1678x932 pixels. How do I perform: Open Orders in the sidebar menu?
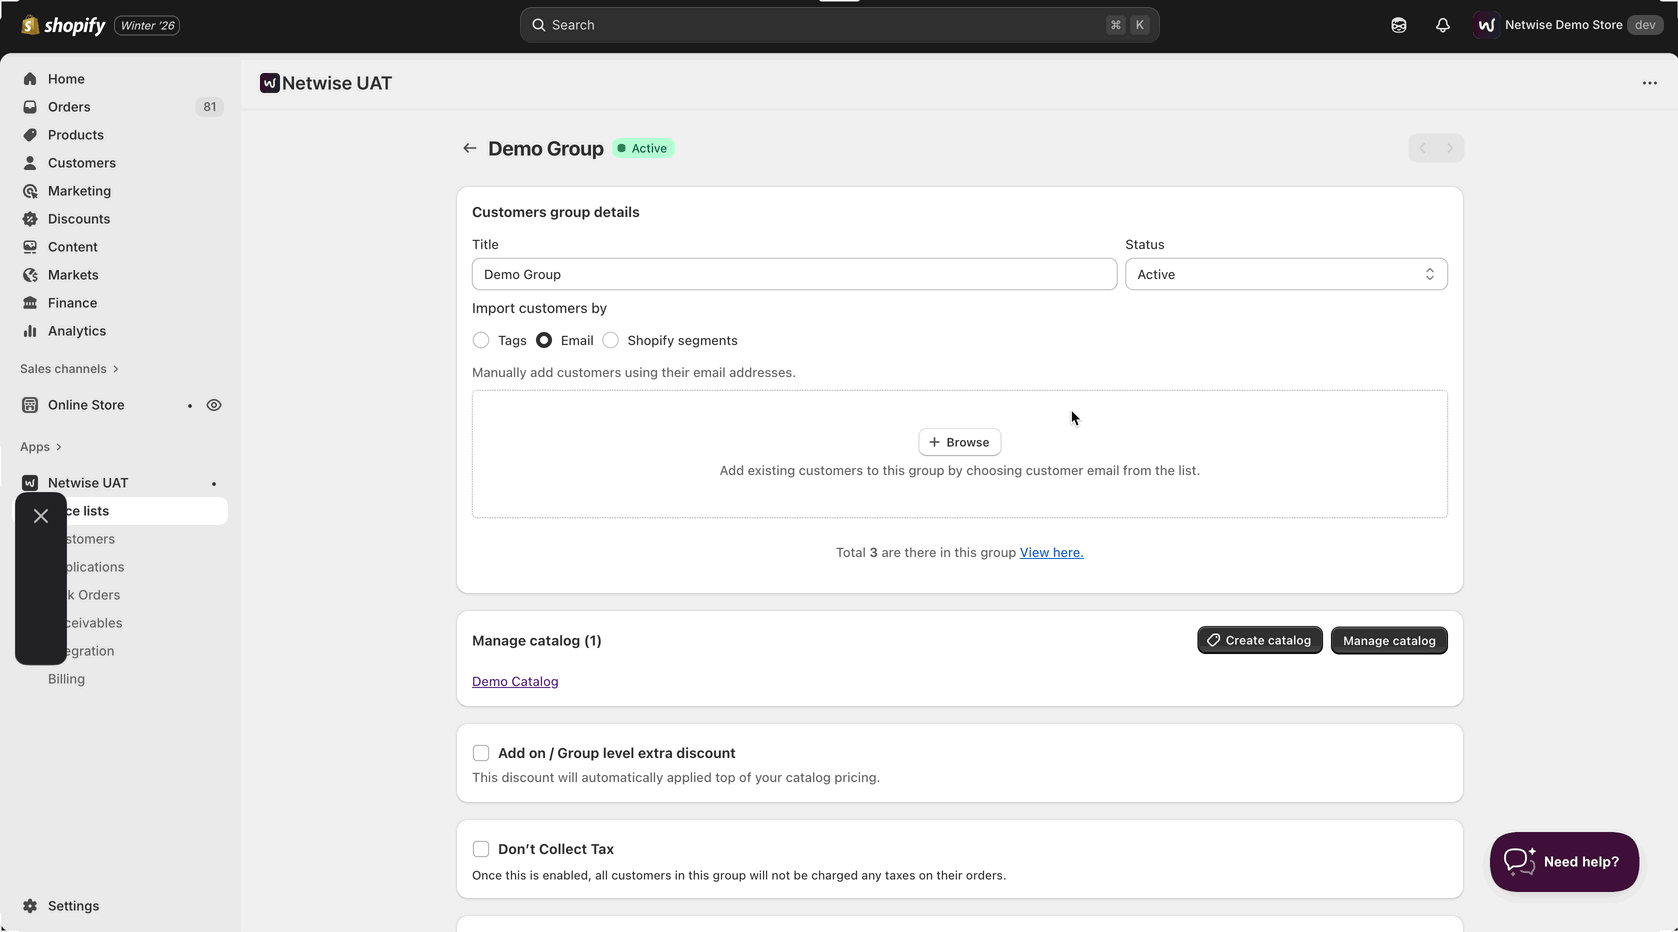pyautogui.click(x=69, y=107)
